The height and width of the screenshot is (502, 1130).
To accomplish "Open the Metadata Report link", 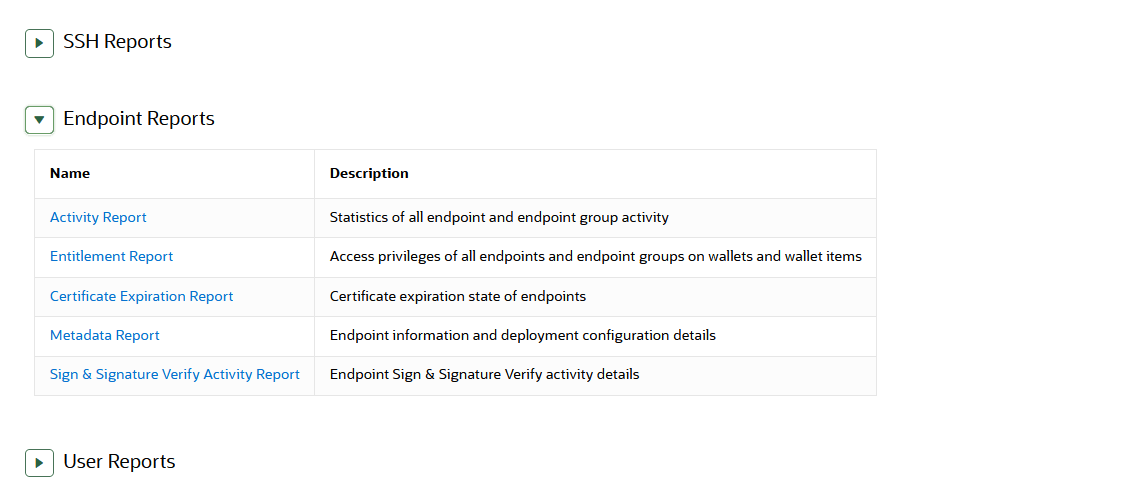I will pos(104,335).
